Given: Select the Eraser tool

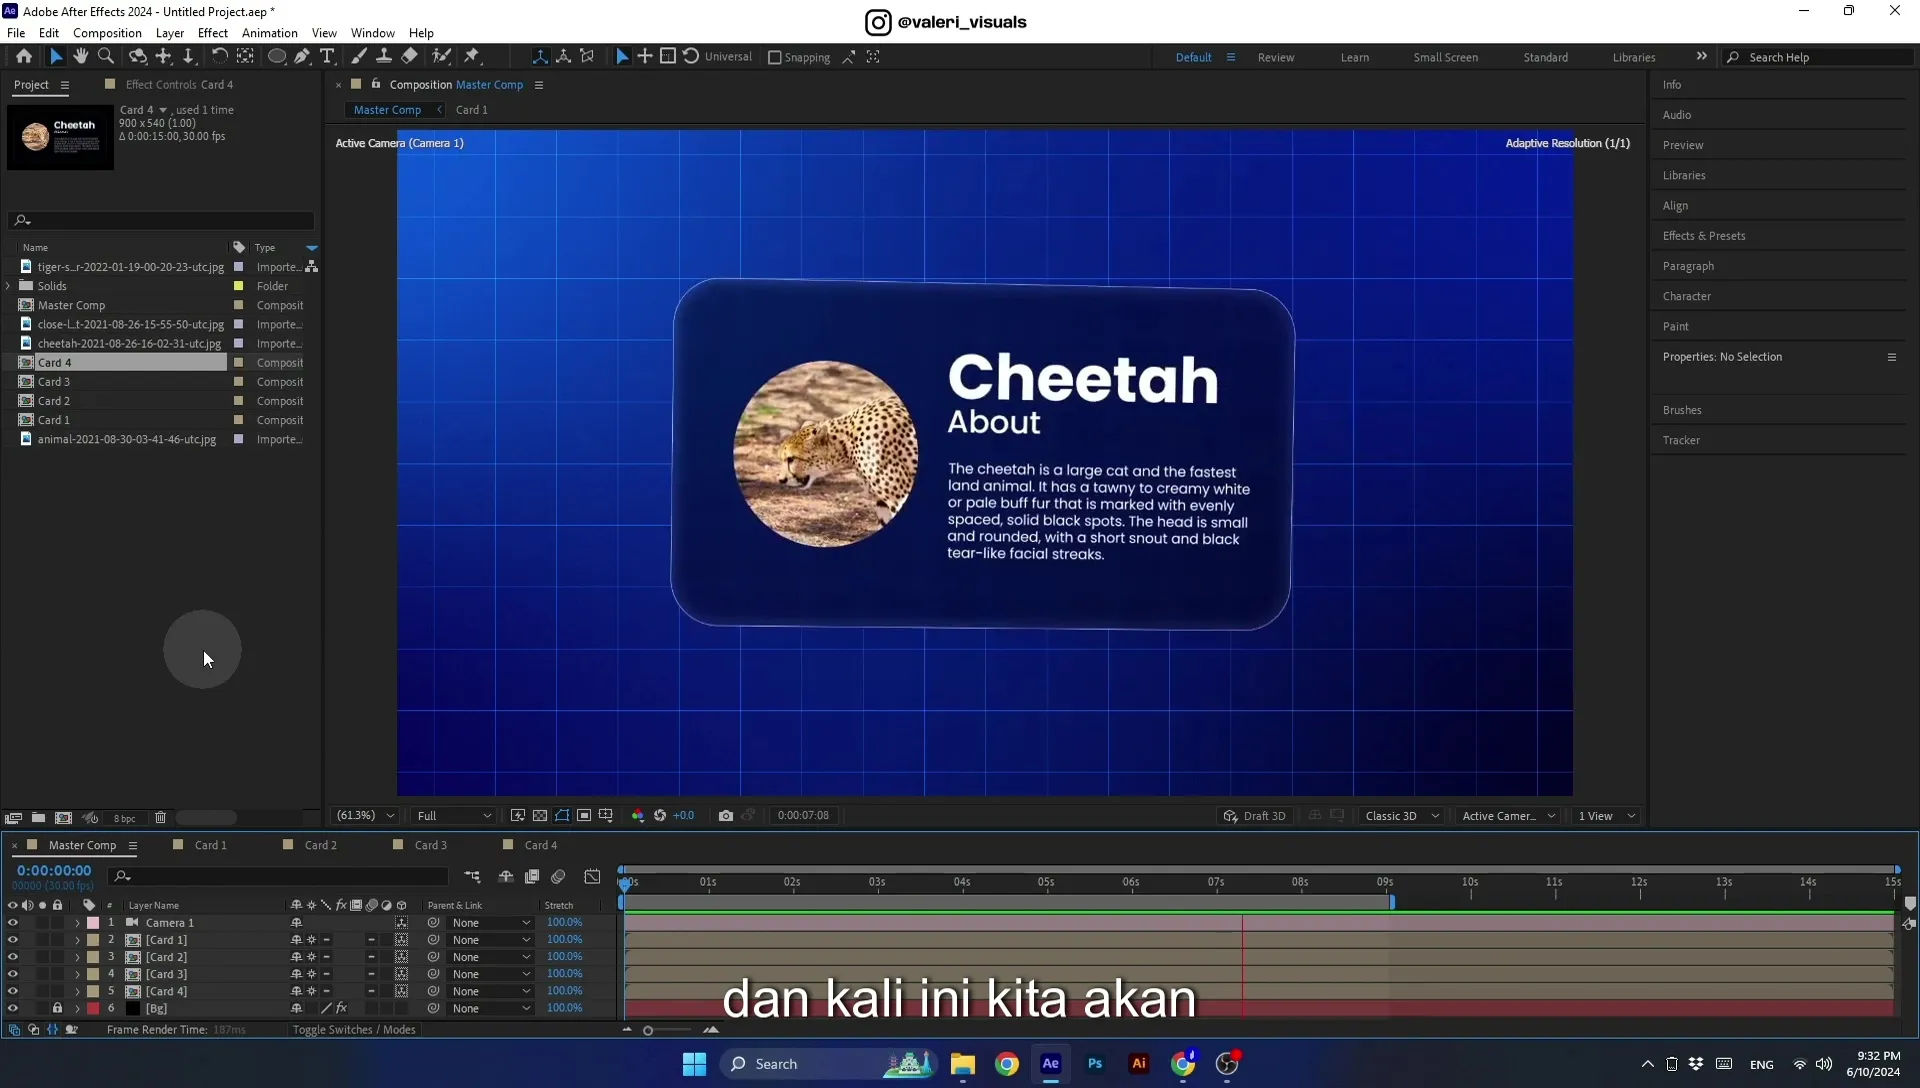Looking at the screenshot, I should tap(409, 57).
